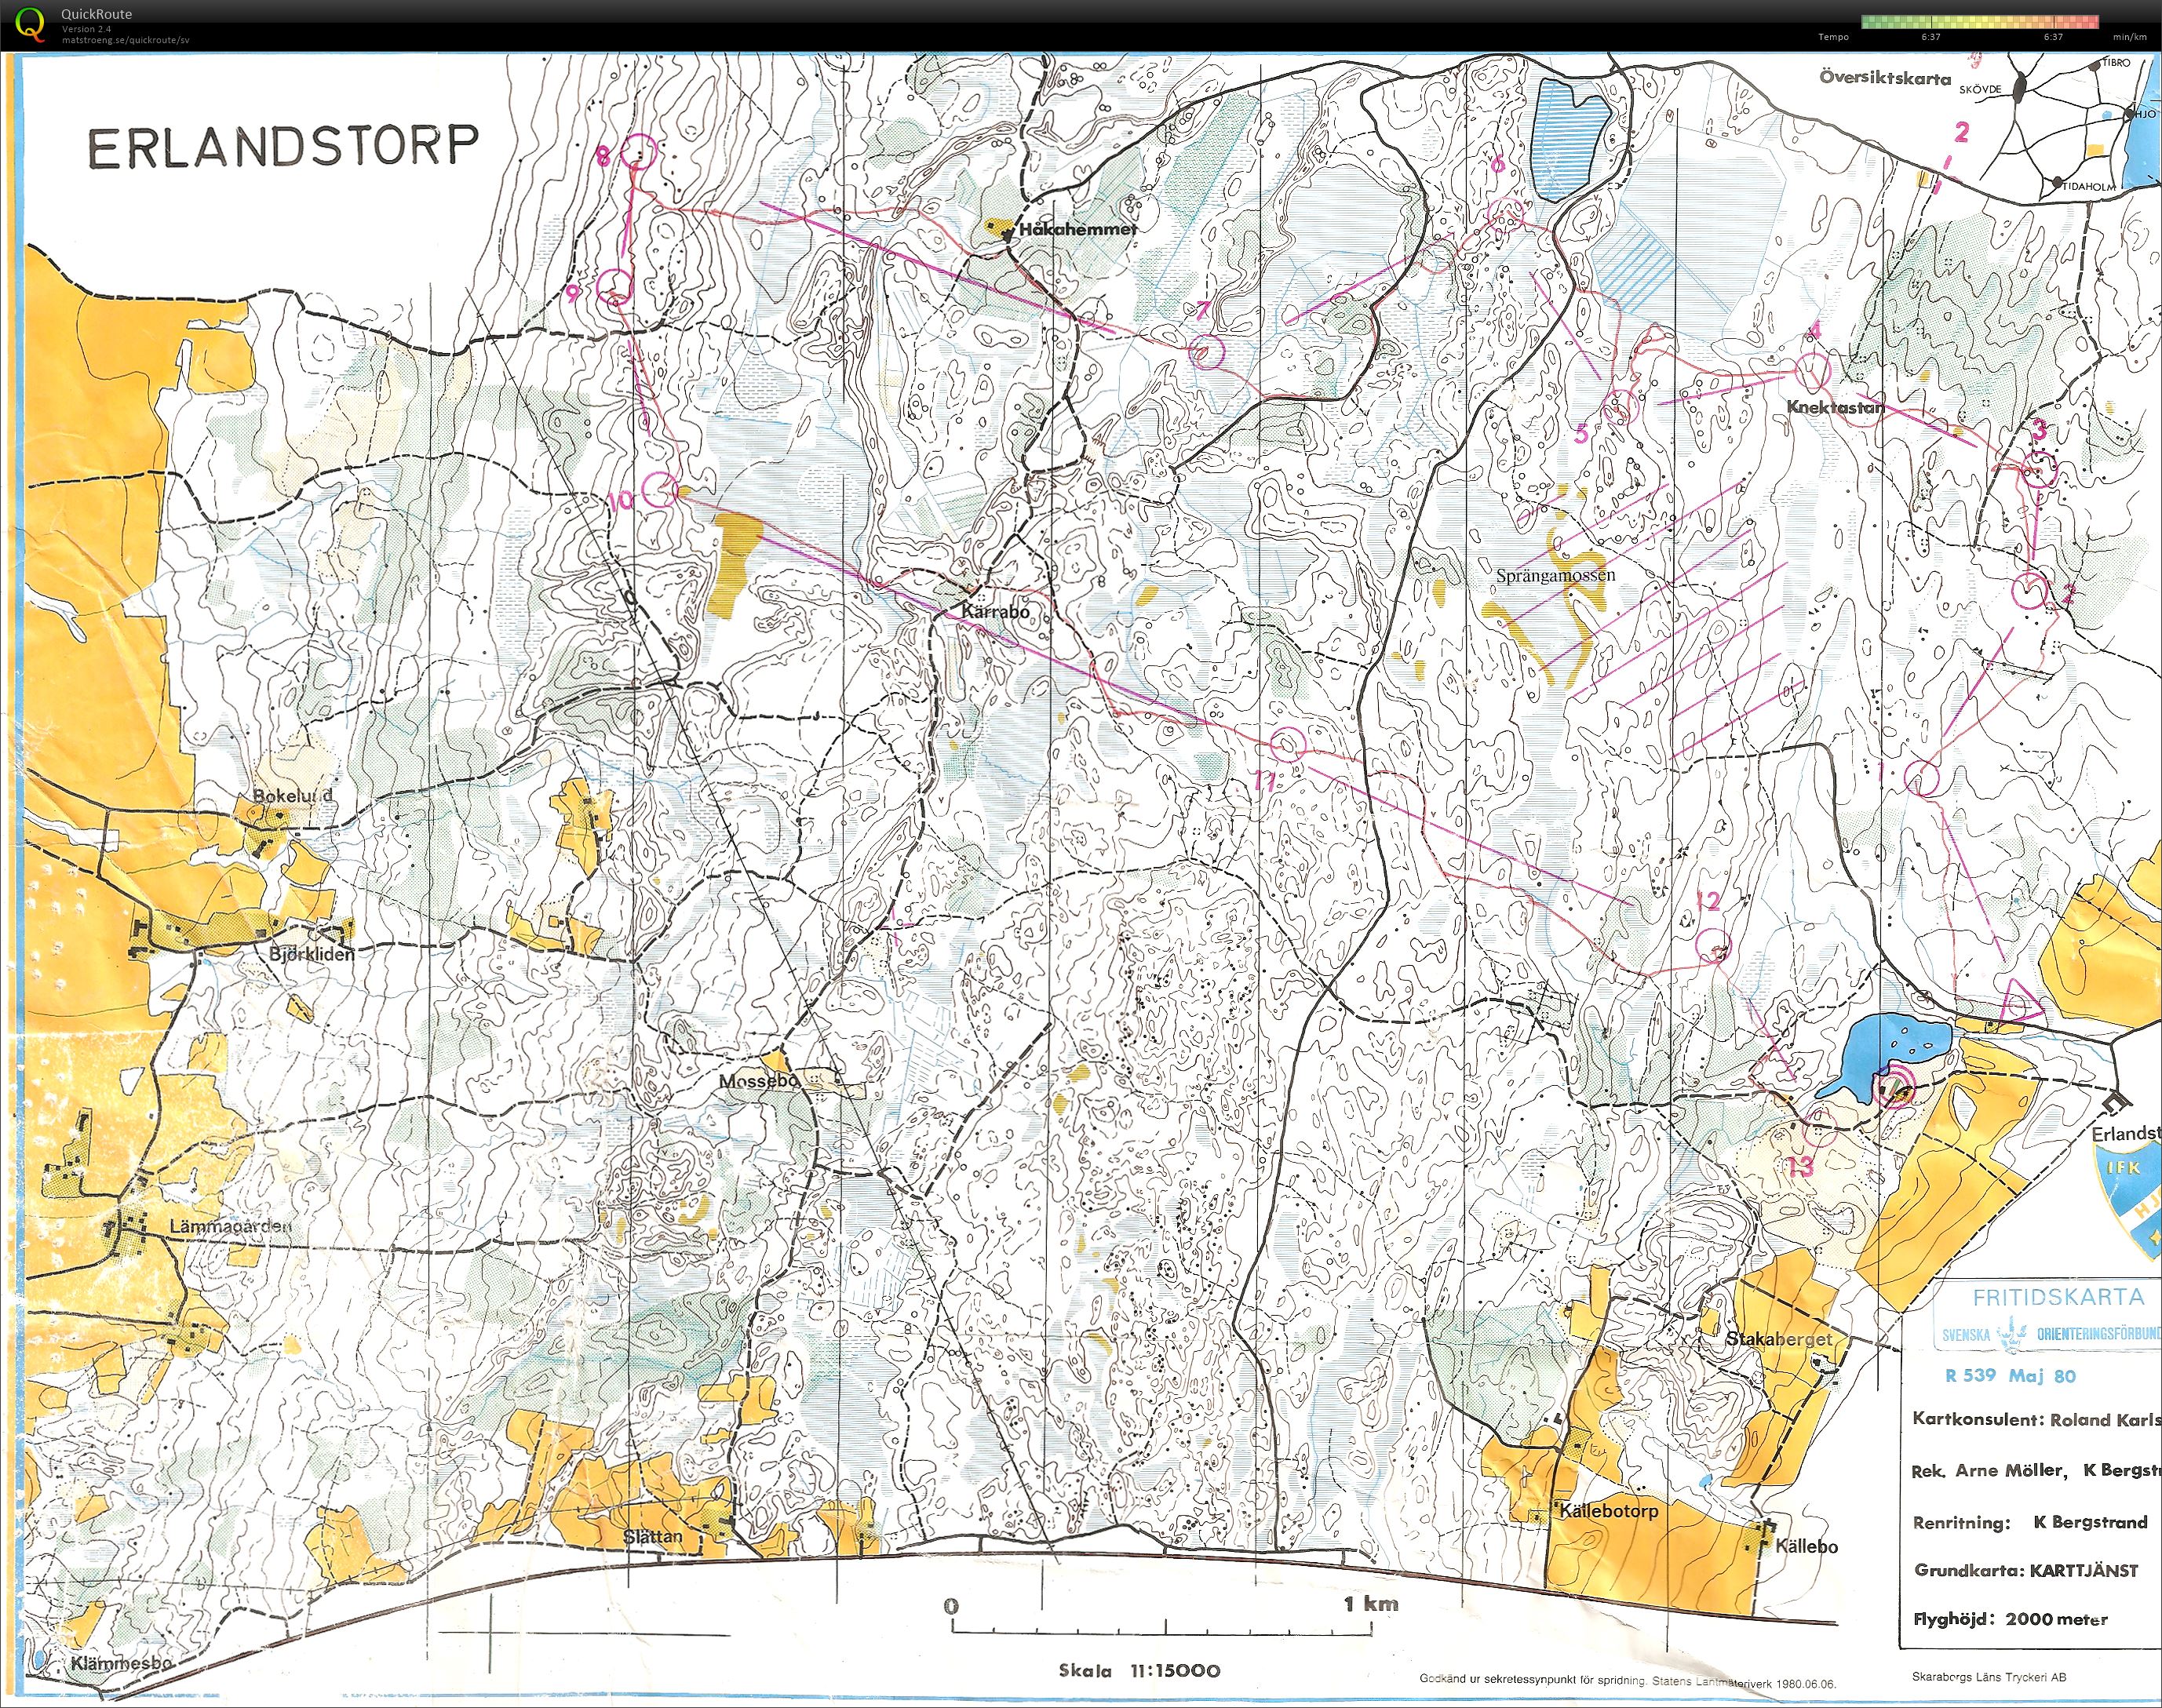Select the Björkliden place label
Viewport: 2162px width, 1708px height.
(311, 954)
